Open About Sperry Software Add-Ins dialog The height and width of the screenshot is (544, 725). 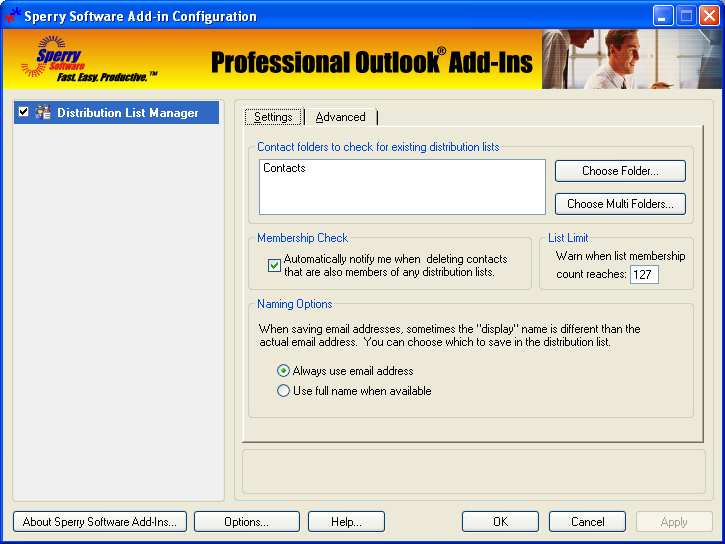[100, 522]
